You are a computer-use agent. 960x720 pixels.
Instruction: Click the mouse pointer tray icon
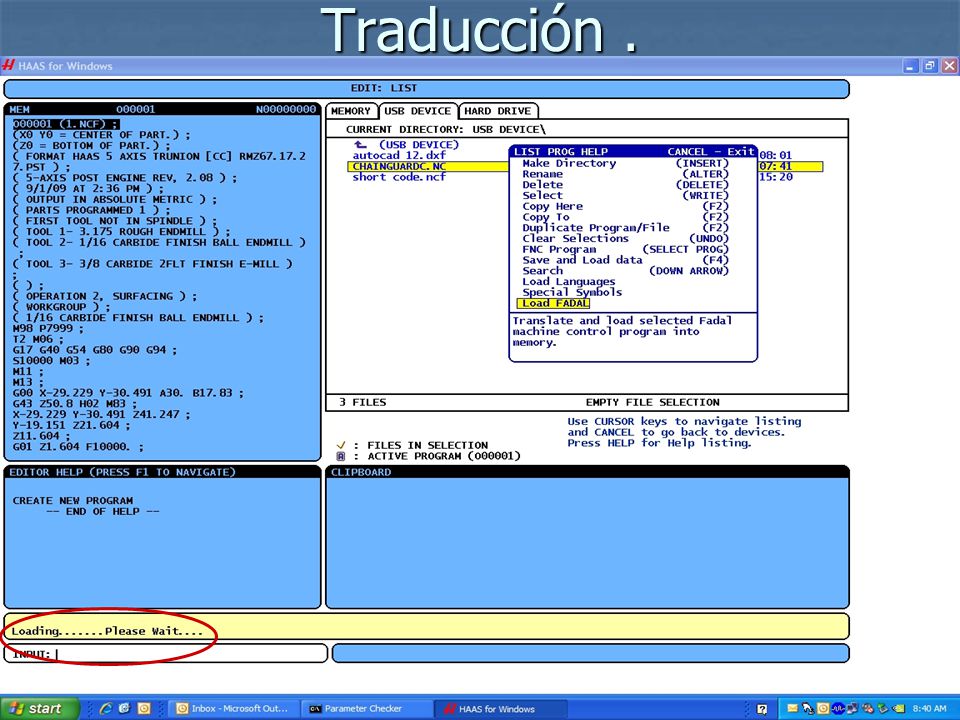(x=808, y=708)
